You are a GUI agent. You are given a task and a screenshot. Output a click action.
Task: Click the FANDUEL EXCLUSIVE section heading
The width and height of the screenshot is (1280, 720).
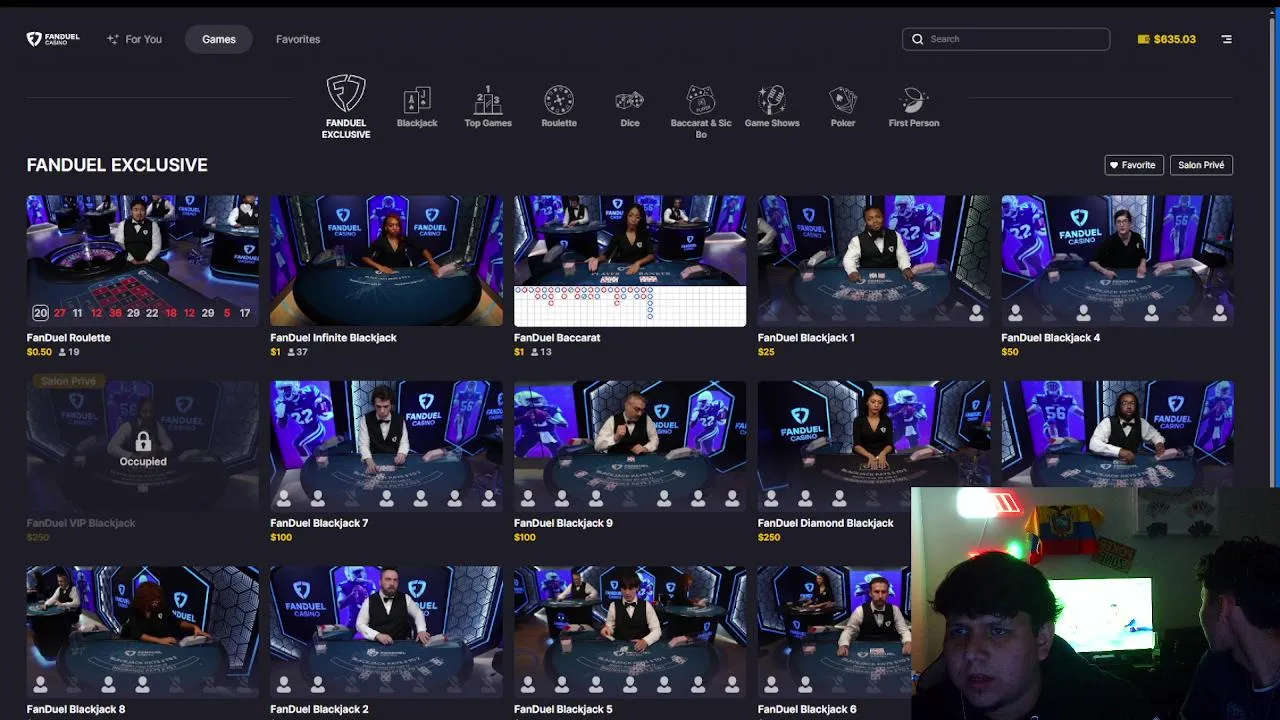(x=117, y=165)
